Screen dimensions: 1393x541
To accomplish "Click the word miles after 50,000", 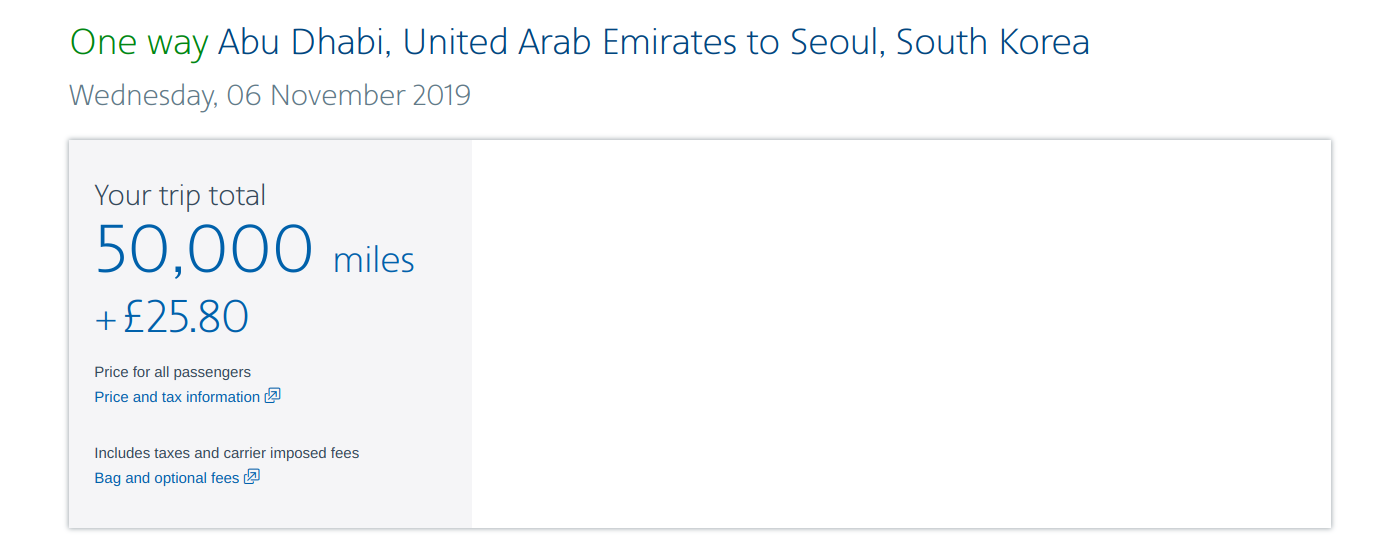I will (x=373, y=260).
